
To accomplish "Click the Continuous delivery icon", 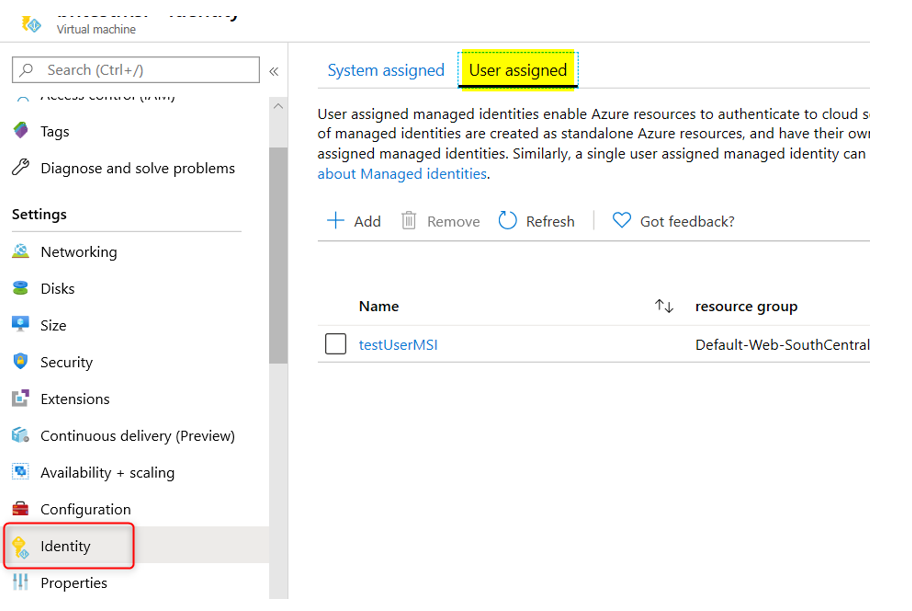I will click(x=21, y=435).
